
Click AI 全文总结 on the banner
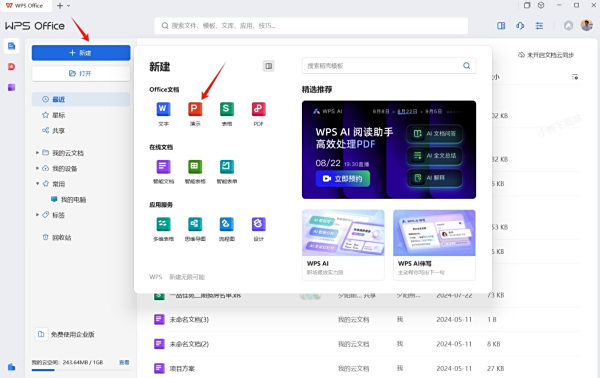click(434, 156)
